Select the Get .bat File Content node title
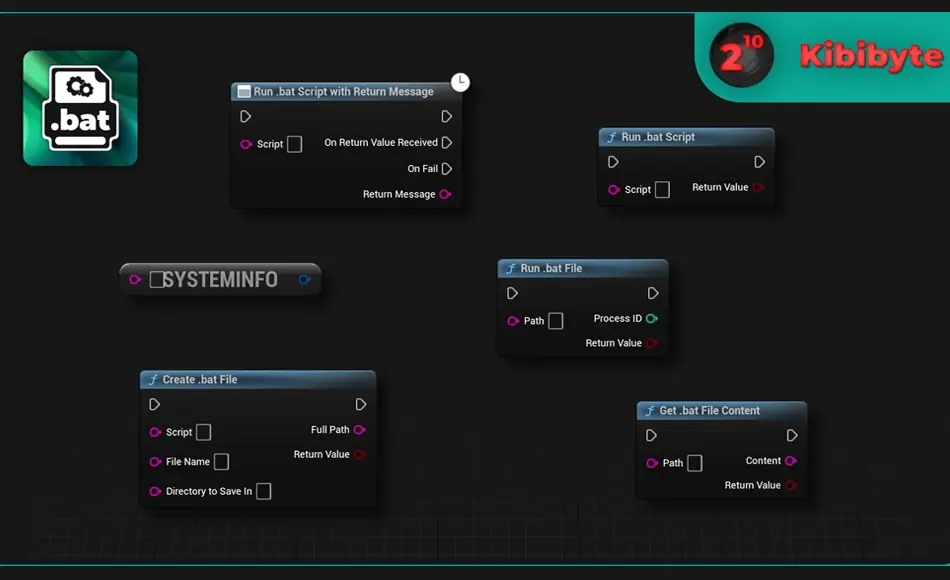The image size is (950, 580). click(x=709, y=411)
